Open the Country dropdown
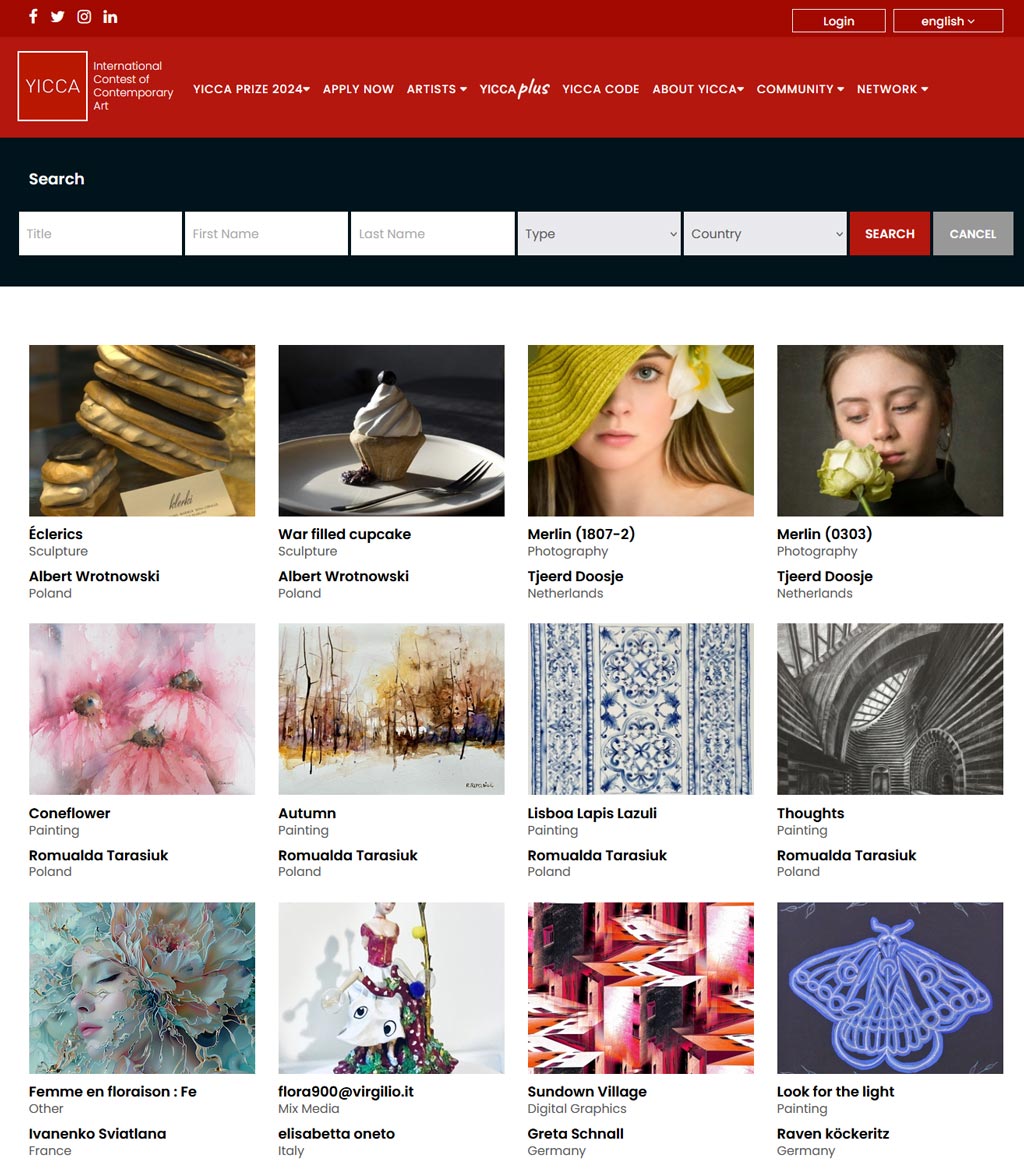Image resolution: width=1024 pixels, height=1171 pixels. (x=765, y=234)
